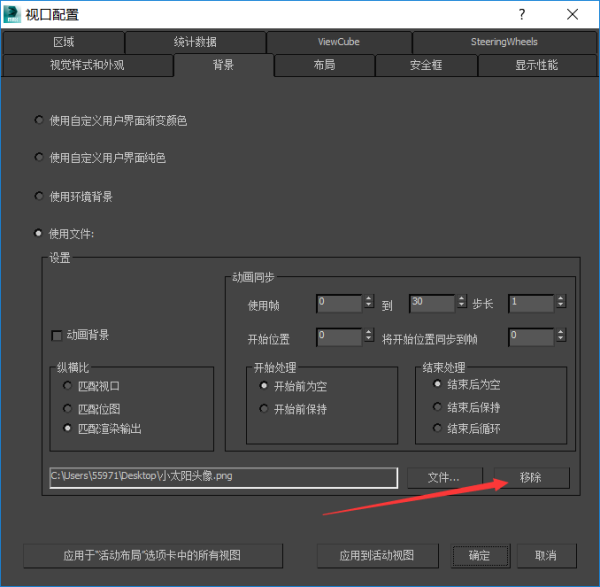
Task: Choose 匹配渲染输出 aspect ratio option
Action: [x=67, y=428]
